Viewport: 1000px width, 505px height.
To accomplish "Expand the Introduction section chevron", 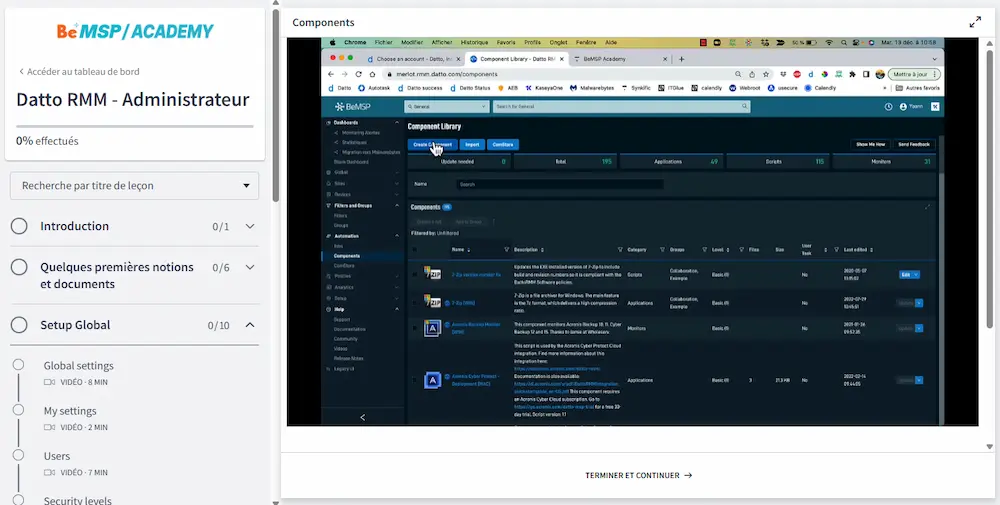I will pyautogui.click(x=250, y=227).
